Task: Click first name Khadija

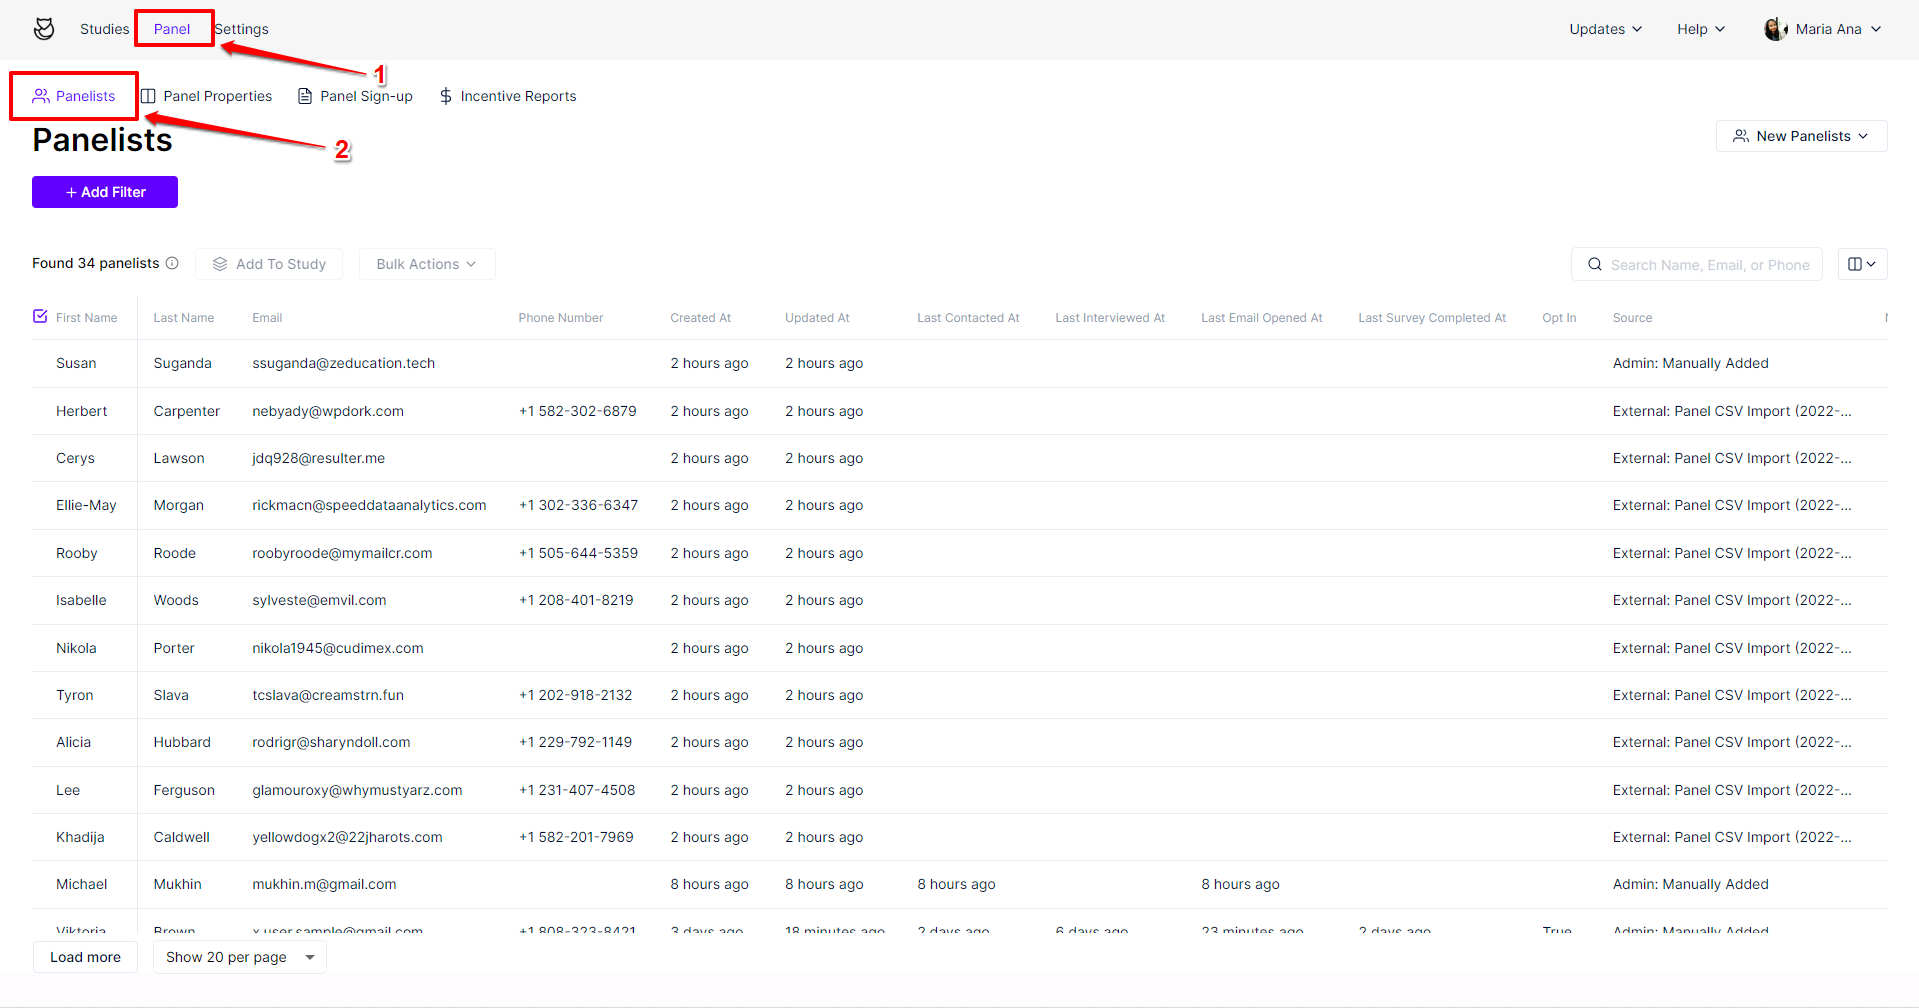Action: [x=80, y=837]
